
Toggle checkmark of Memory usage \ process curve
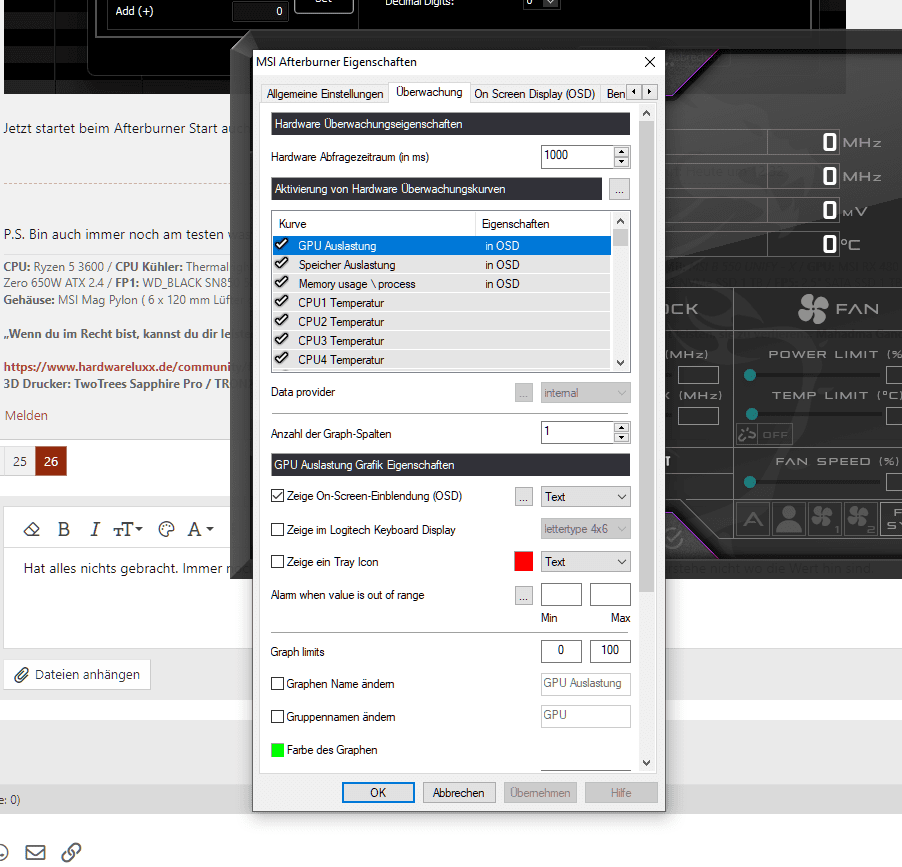(281, 283)
